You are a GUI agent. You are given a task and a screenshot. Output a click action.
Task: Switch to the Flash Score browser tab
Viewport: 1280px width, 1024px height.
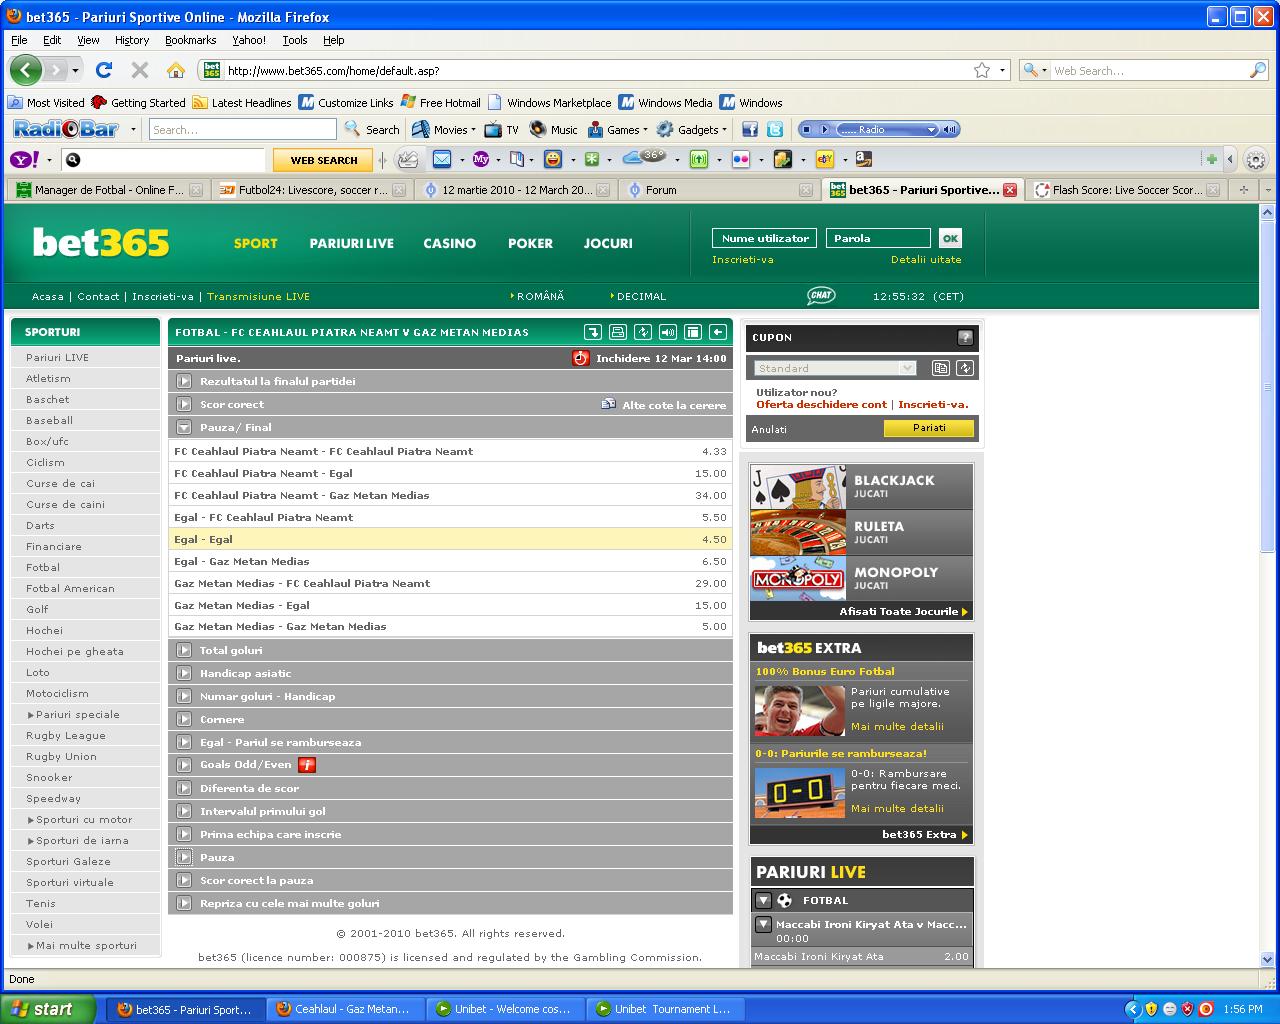(x=1126, y=189)
